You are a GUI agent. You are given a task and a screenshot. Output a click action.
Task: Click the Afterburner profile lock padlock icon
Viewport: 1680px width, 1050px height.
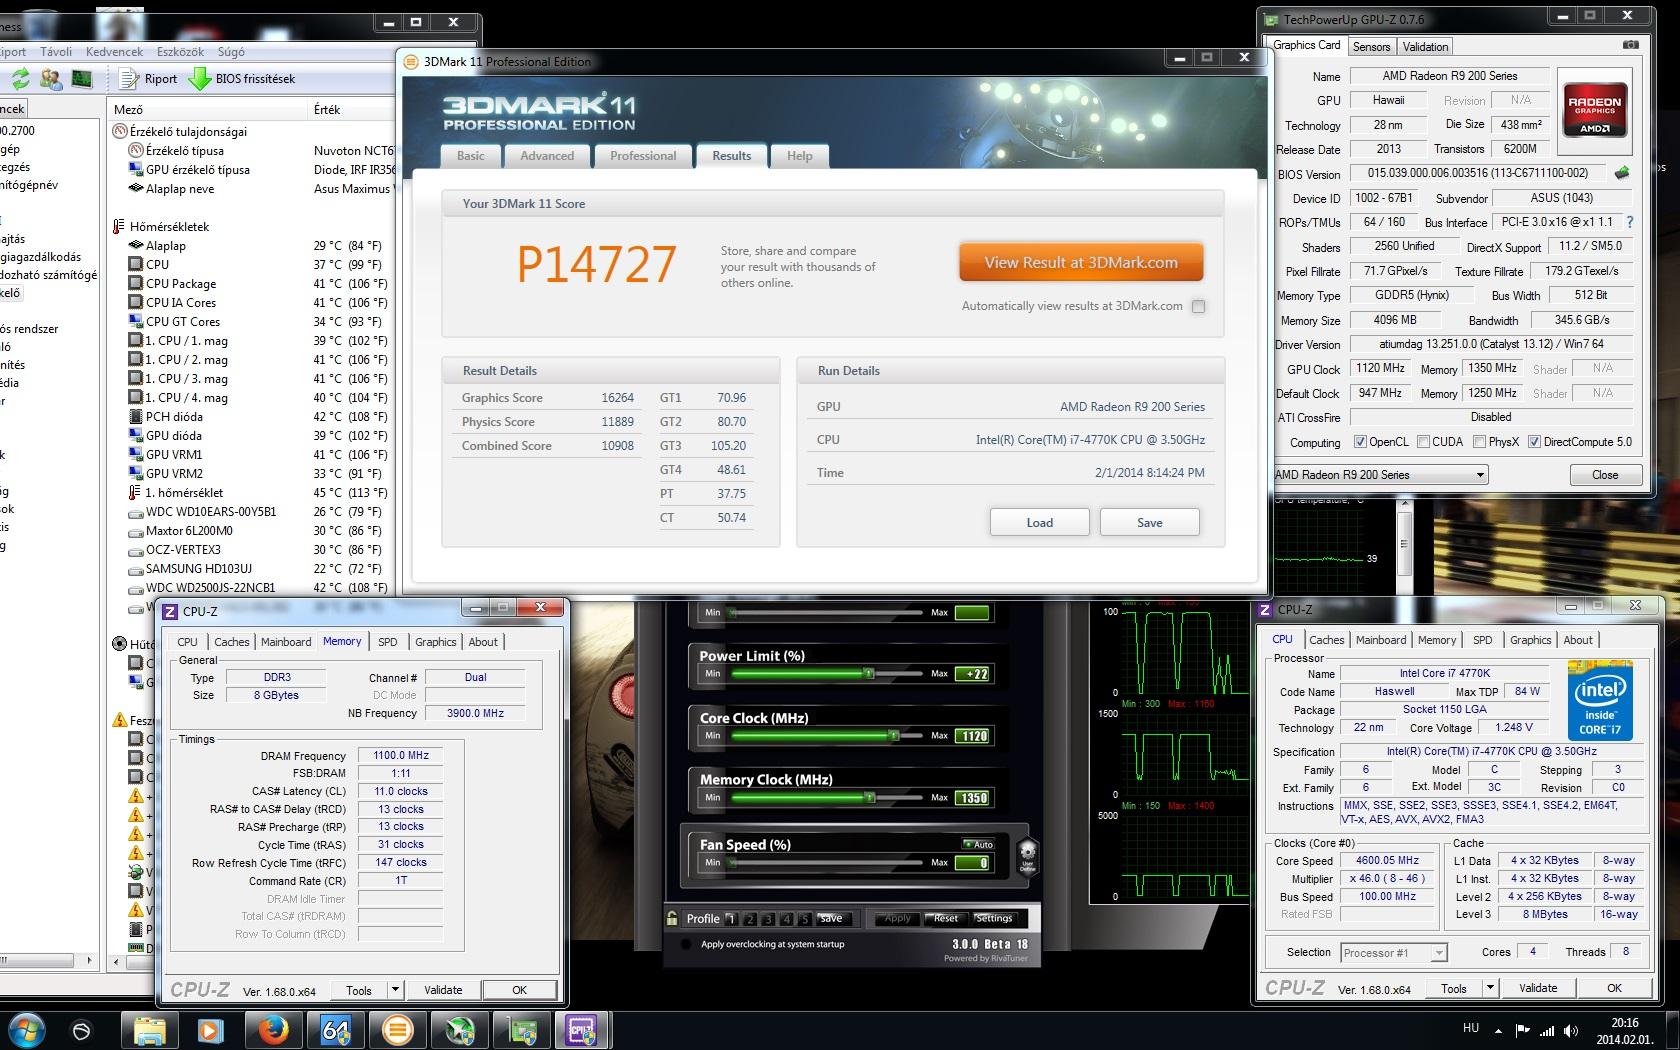pyautogui.click(x=674, y=918)
